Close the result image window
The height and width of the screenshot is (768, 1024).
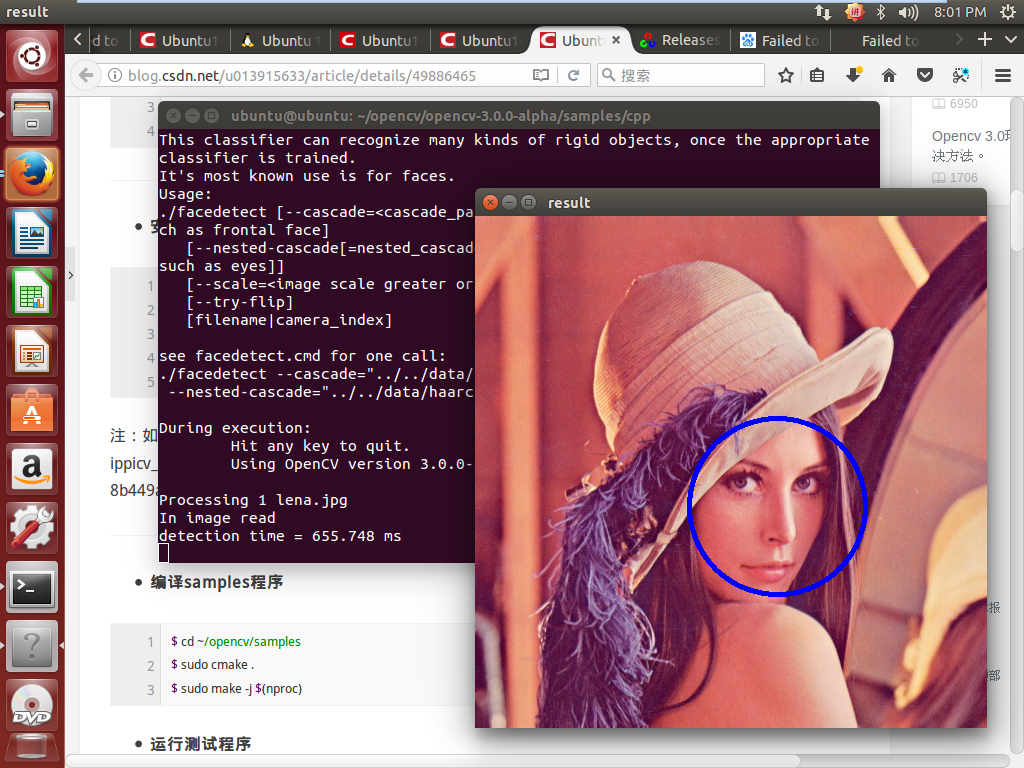tap(490, 202)
